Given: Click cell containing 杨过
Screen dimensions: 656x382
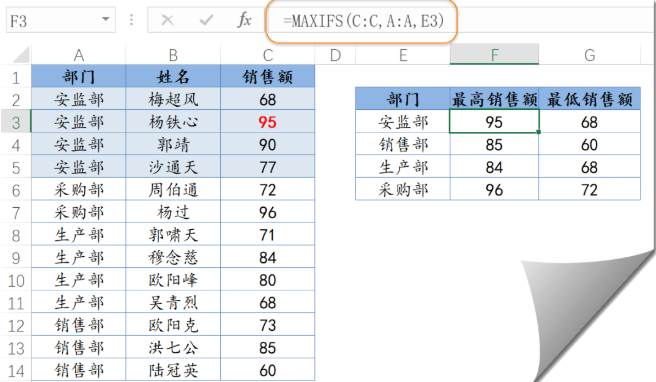Looking at the screenshot, I should [173, 212].
